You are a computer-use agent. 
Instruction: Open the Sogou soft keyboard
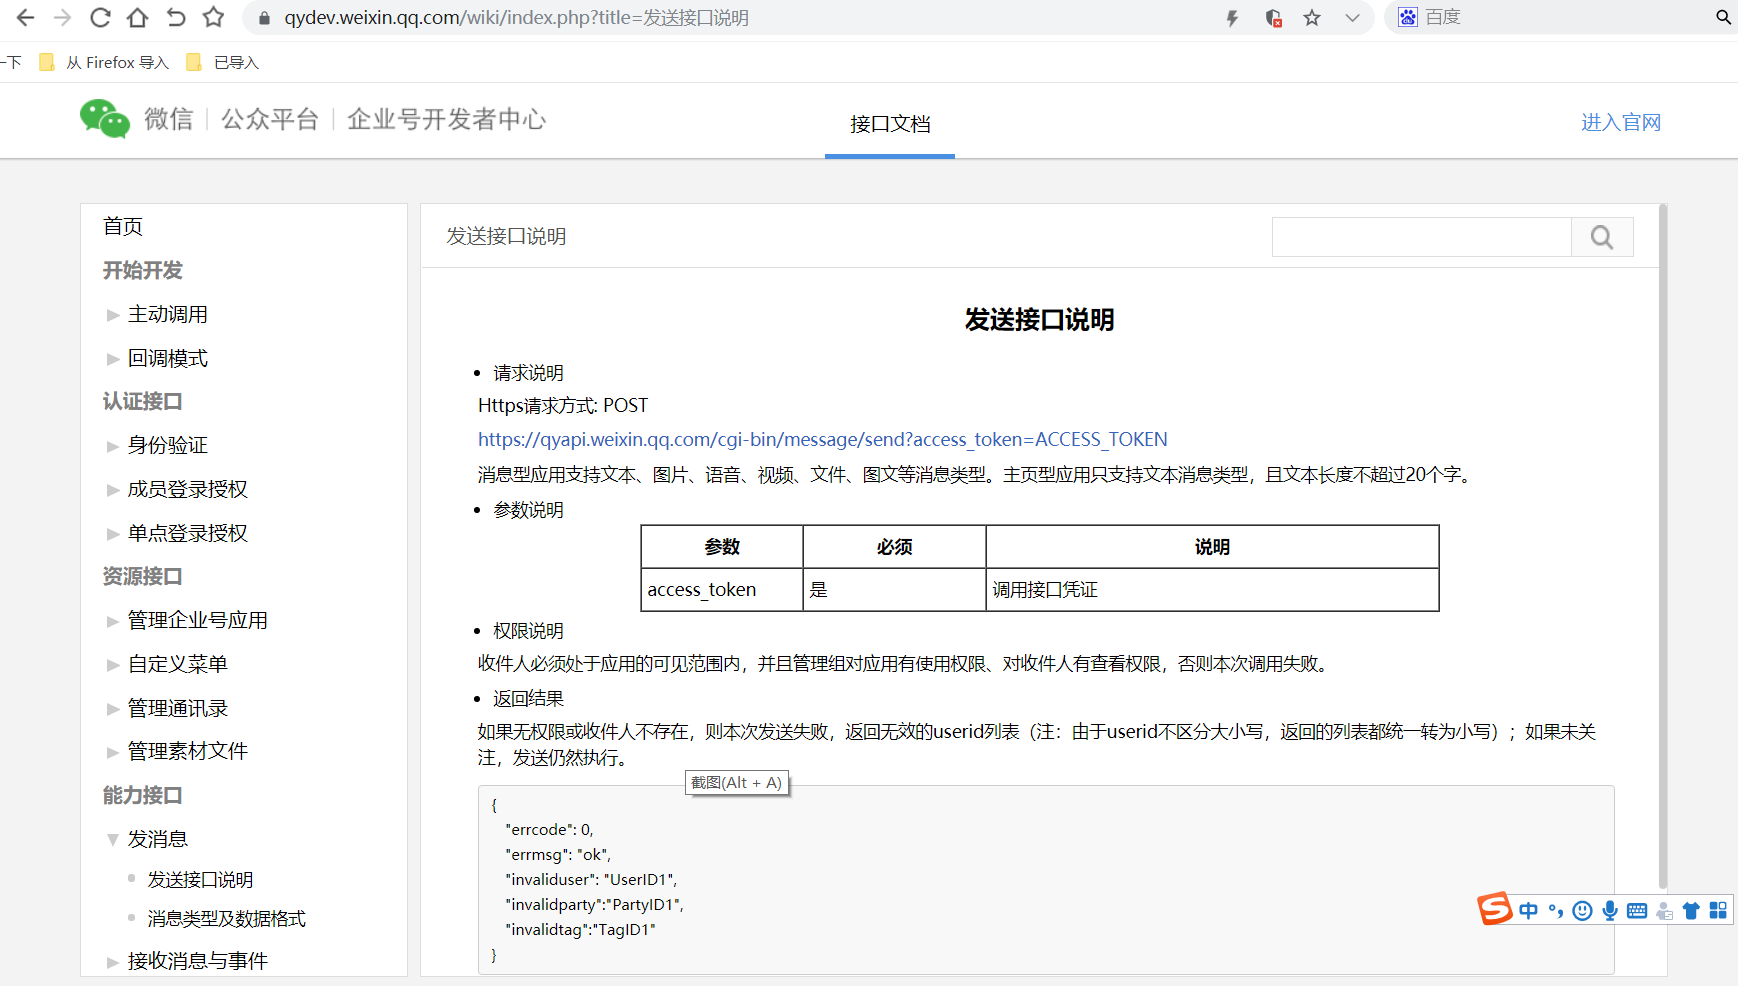[x=1638, y=911]
